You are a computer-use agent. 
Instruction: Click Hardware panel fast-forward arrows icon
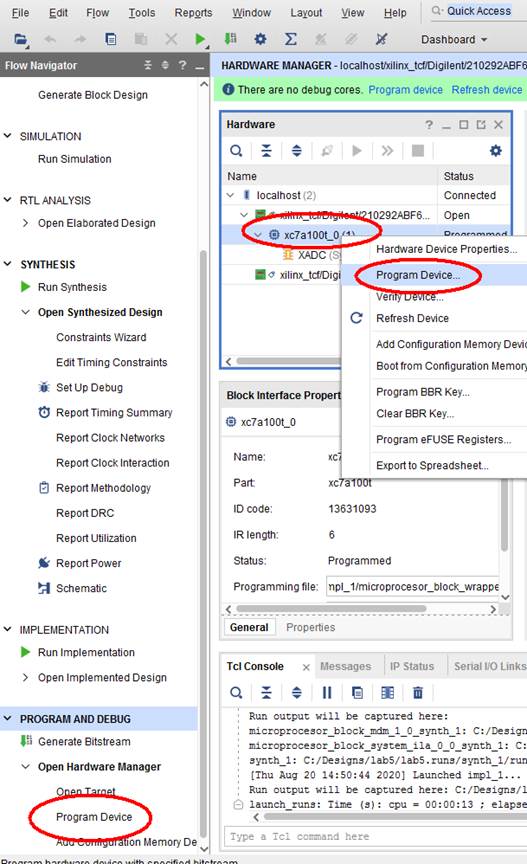click(x=388, y=150)
